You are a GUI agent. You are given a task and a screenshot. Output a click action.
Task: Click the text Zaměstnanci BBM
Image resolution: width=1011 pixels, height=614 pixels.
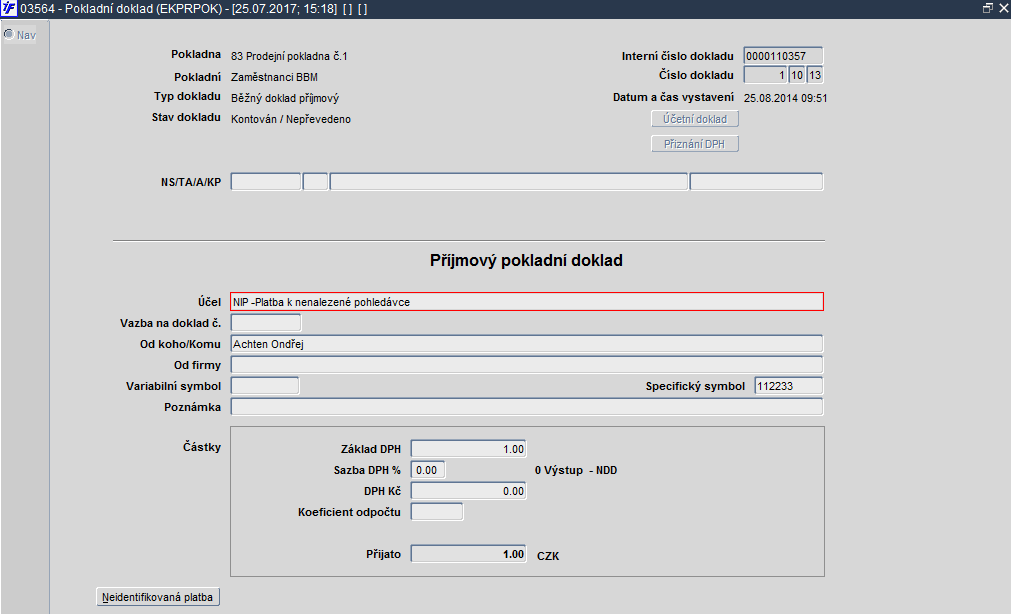274,77
